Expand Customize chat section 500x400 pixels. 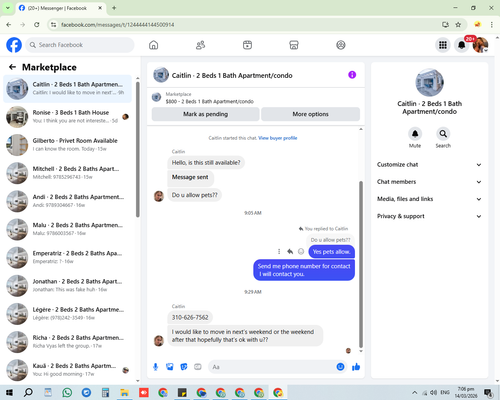430,165
